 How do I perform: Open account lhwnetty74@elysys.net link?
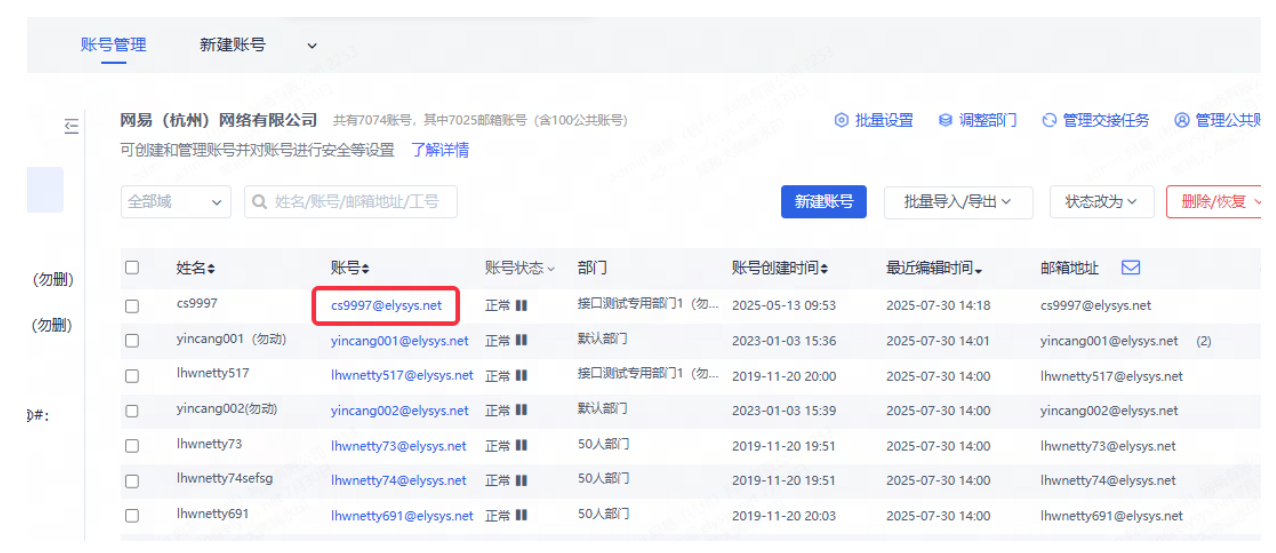point(398,481)
